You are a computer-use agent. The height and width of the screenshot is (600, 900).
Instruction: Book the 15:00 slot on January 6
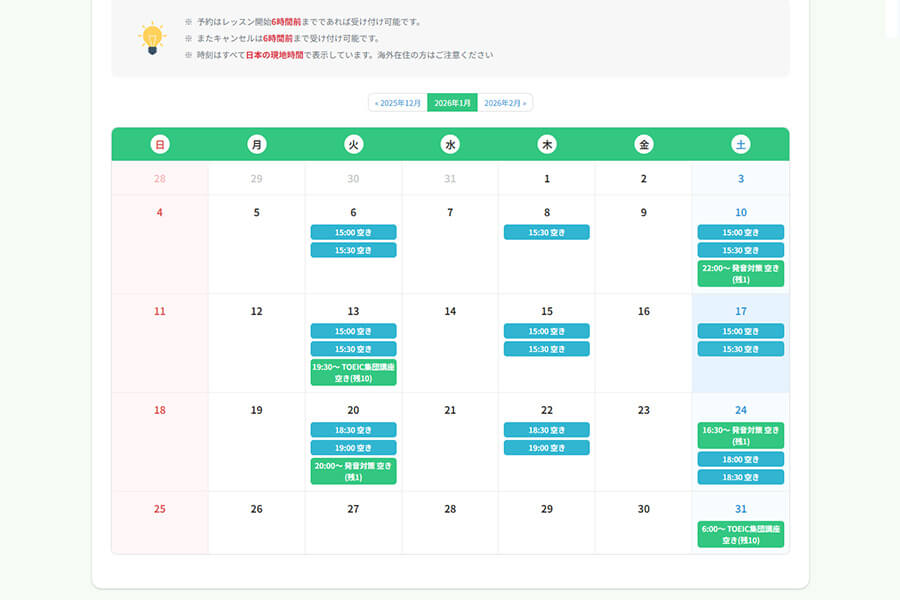[x=353, y=232]
